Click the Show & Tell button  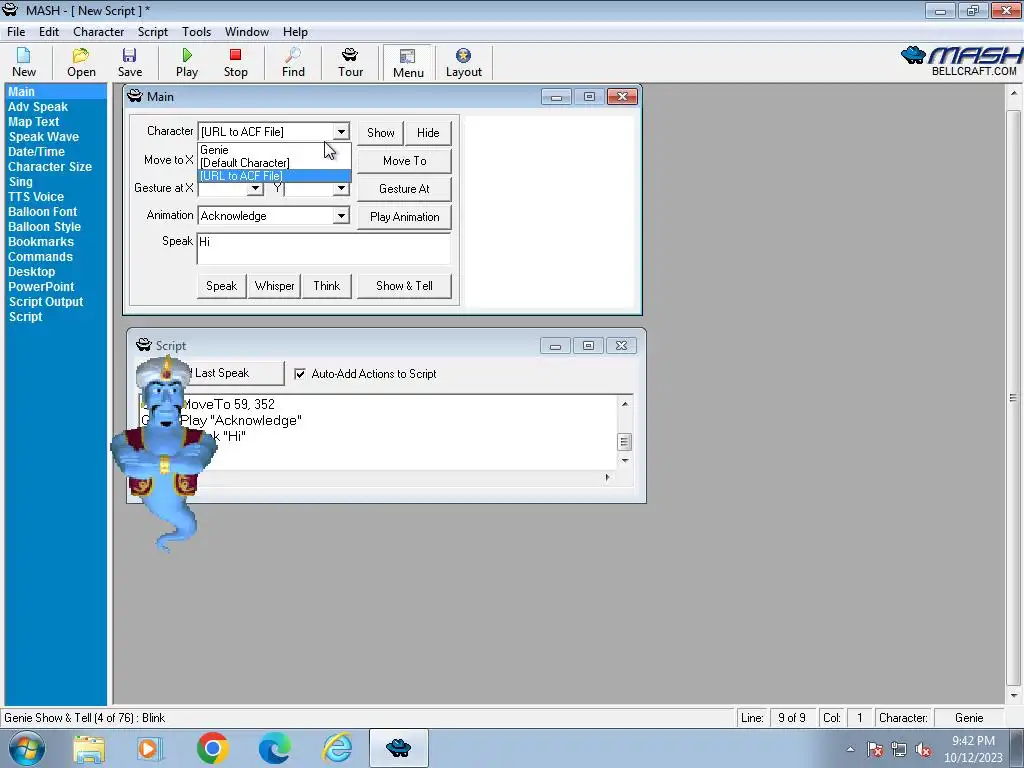point(404,286)
